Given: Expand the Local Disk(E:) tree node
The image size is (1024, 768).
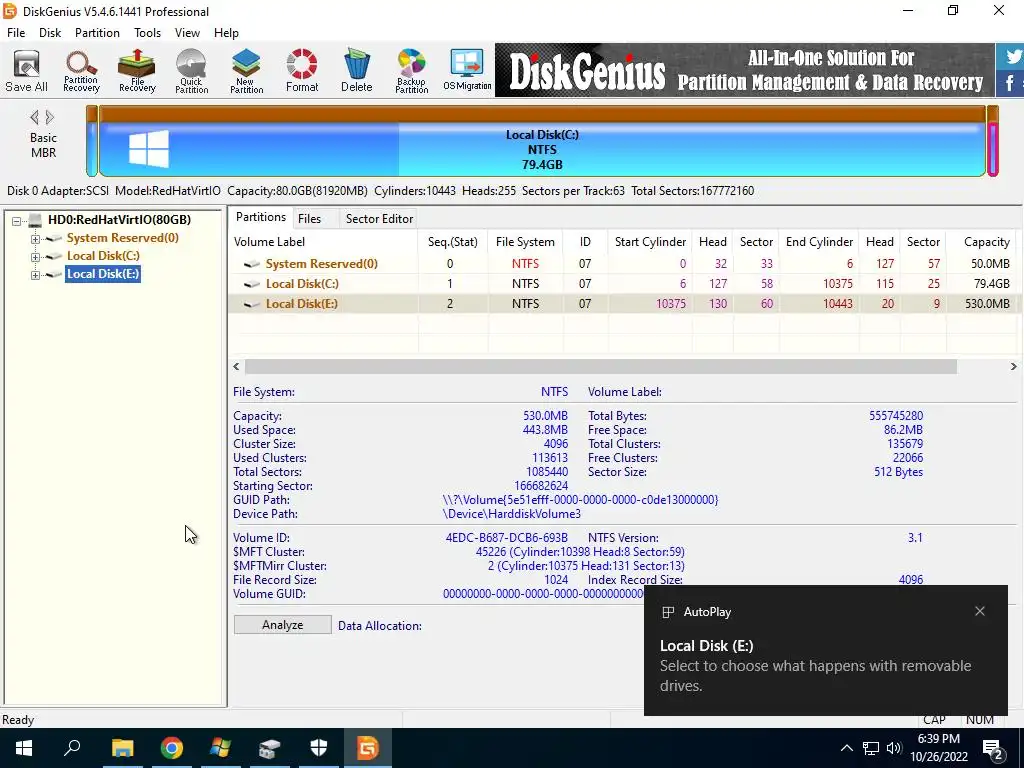Looking at the screenshot, I should point(35,275).
